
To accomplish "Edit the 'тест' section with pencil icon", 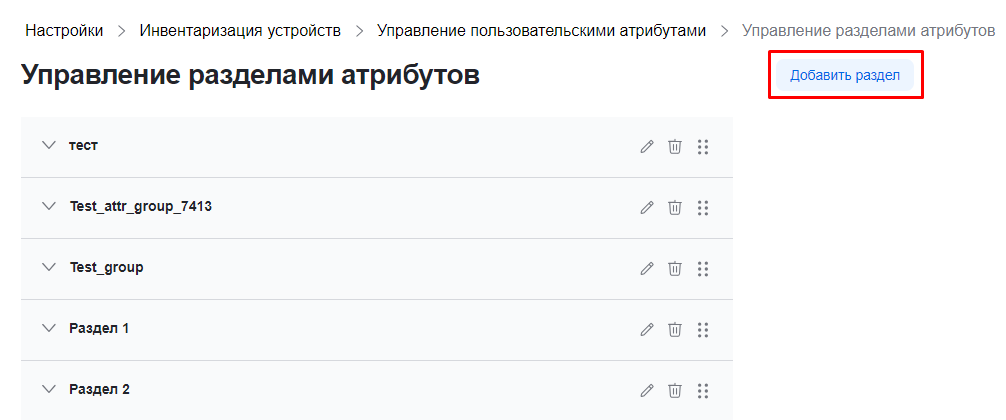I will [647, 147].
